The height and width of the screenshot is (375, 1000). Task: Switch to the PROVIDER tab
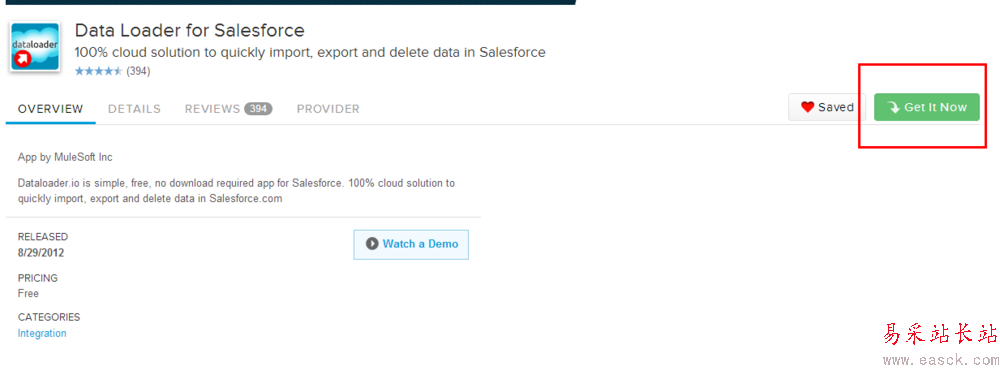328,109
